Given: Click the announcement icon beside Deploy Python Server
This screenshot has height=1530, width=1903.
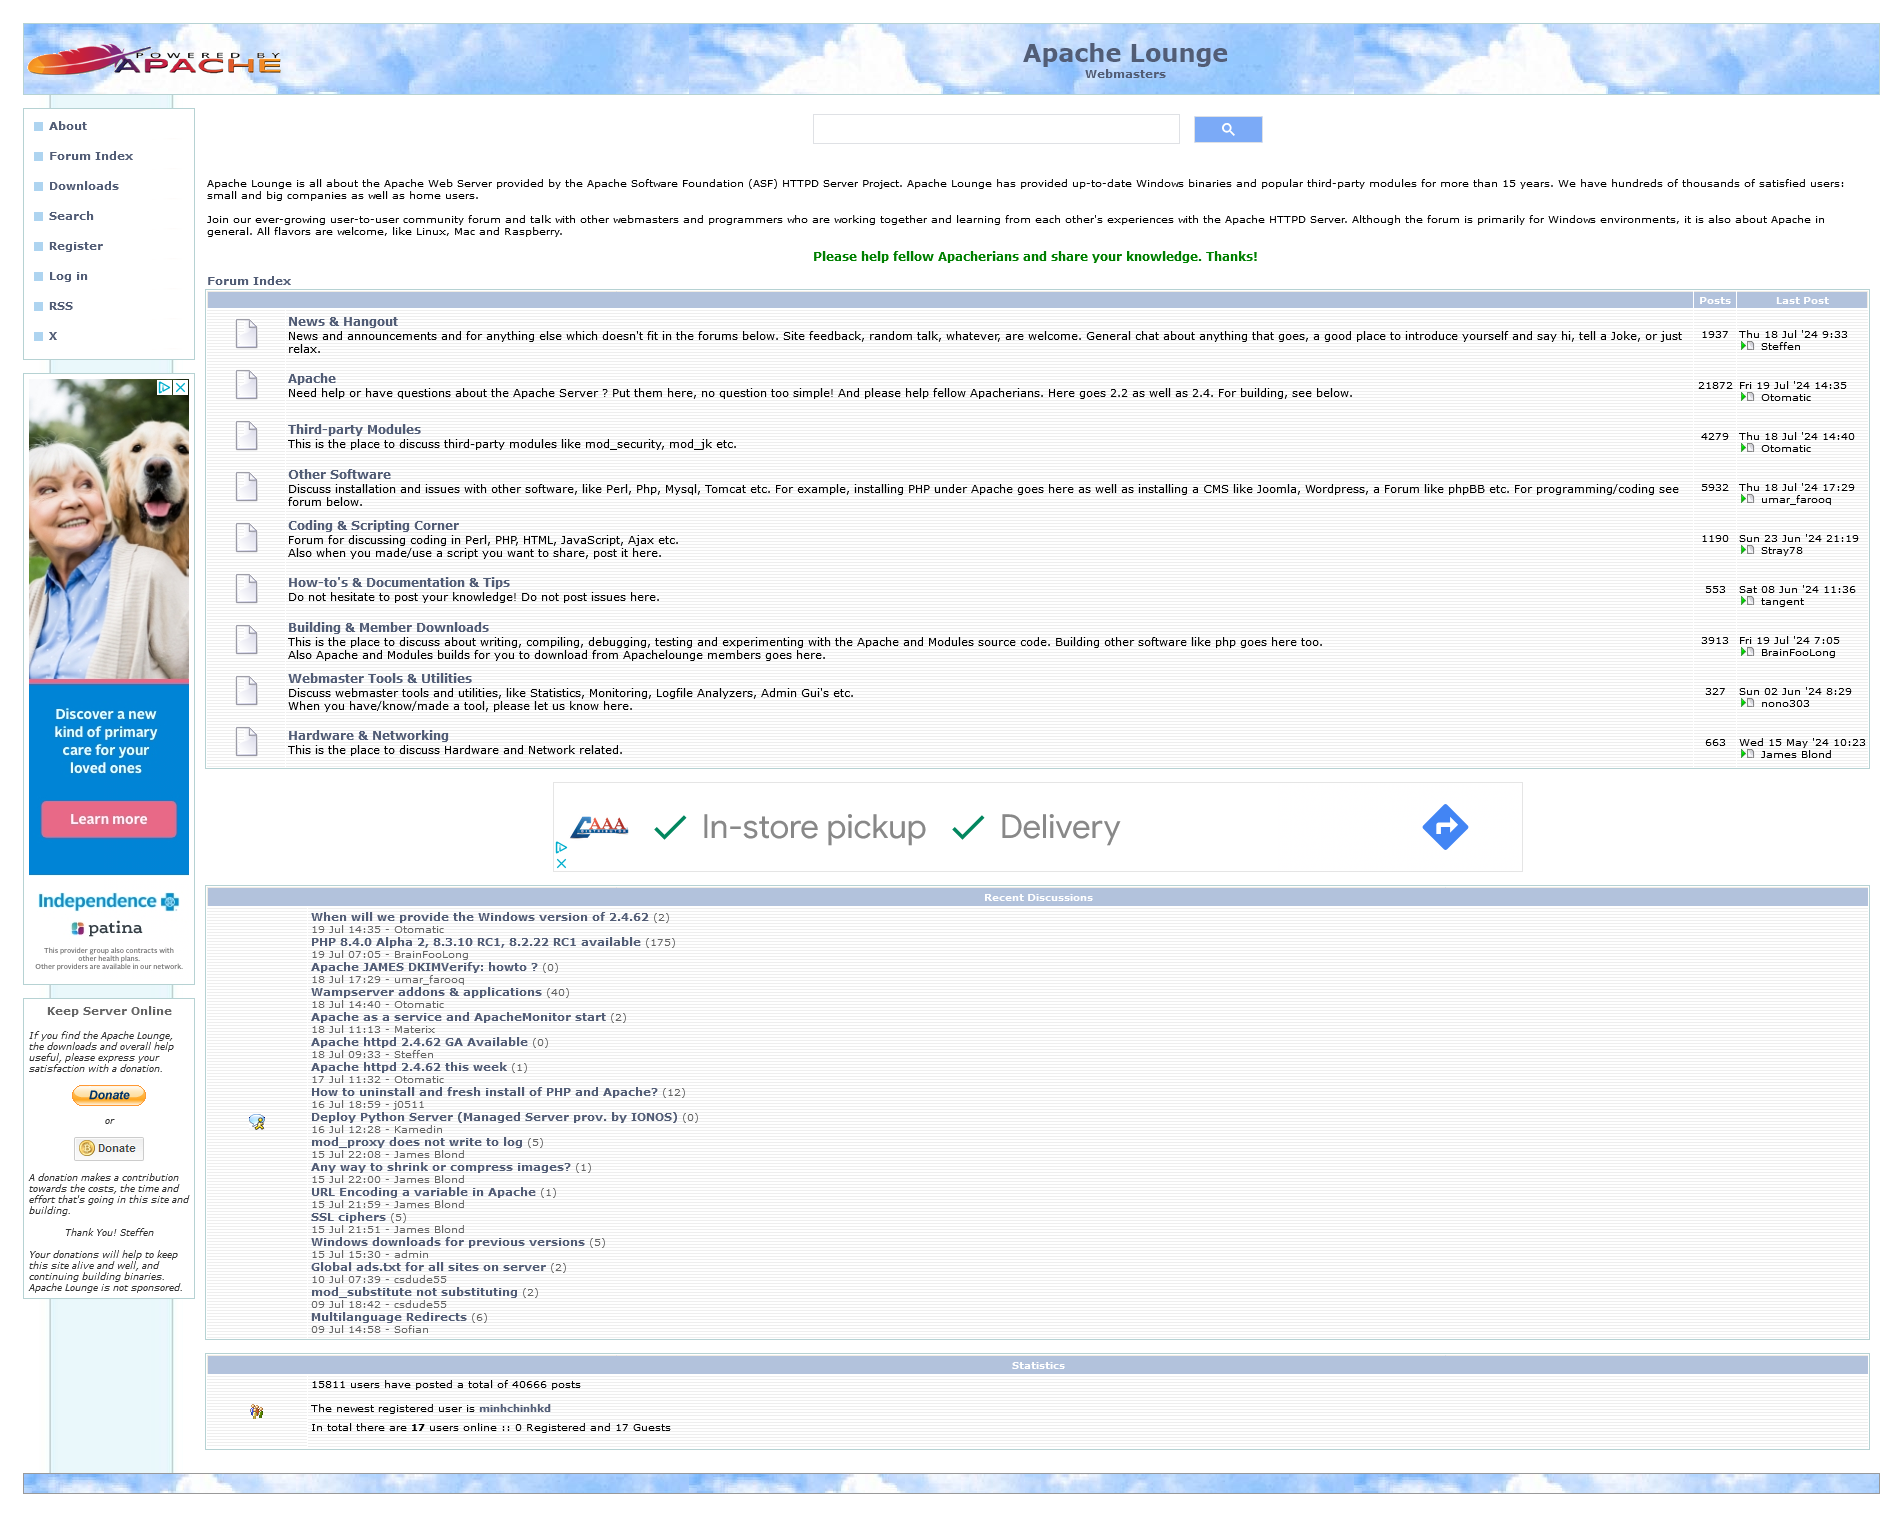Looking at the screenshot, I should [x=257, y=1122].
